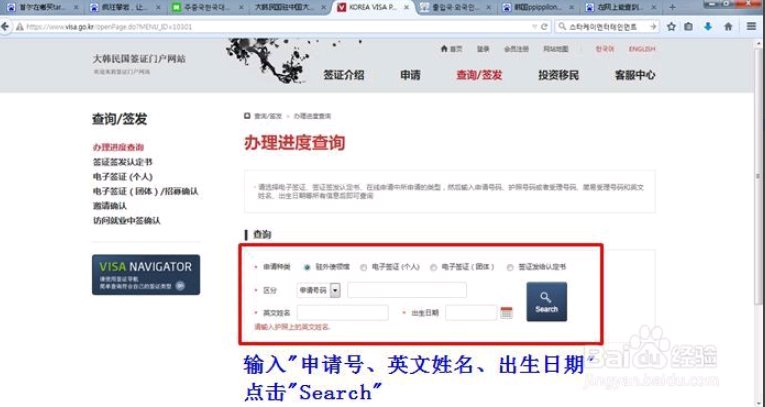Click the blue Search button
Viewport: 765px width, 407px height.
click(x=546, y=302)
